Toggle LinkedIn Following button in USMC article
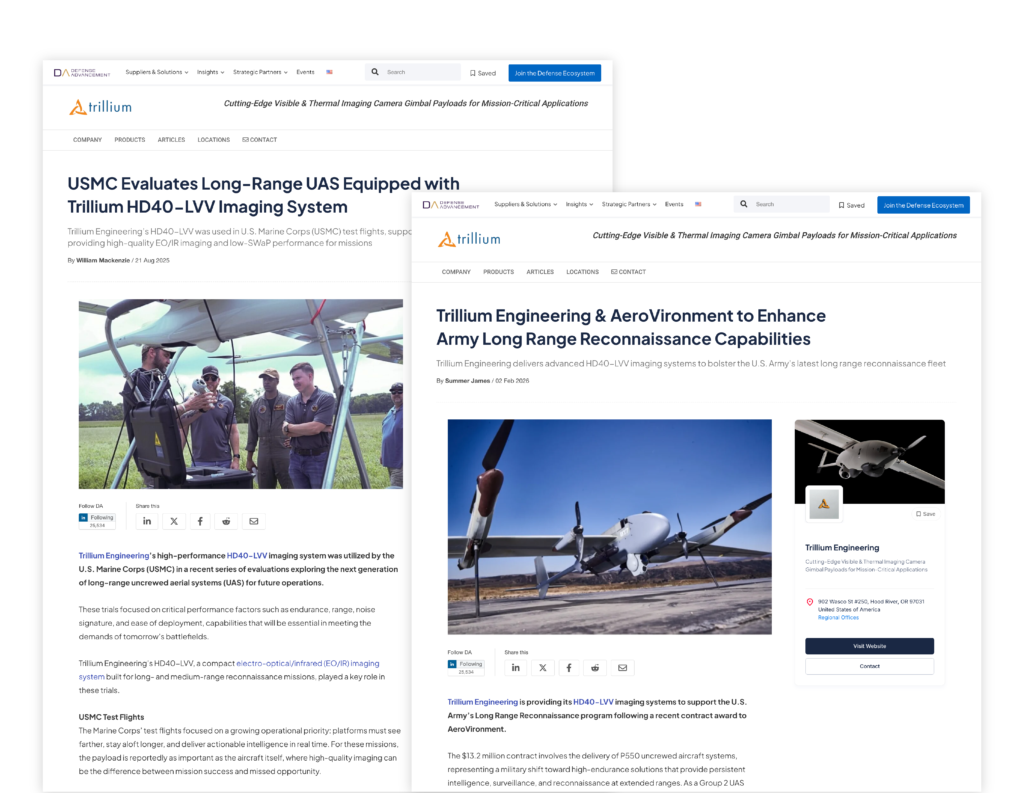This screenshot has height=793, width=1024. point(97,517)
